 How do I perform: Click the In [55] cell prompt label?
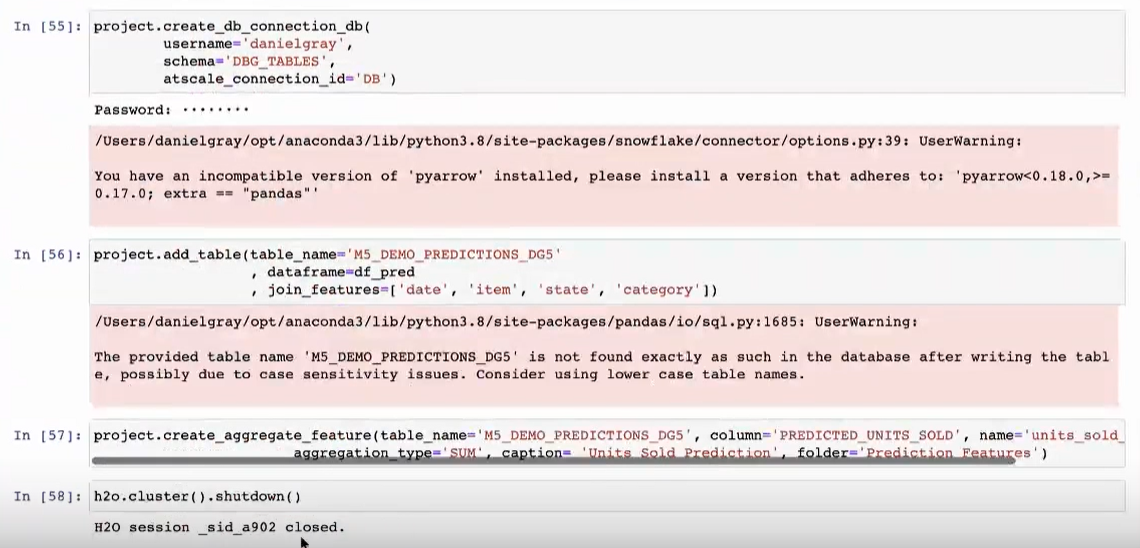(48, 26)
